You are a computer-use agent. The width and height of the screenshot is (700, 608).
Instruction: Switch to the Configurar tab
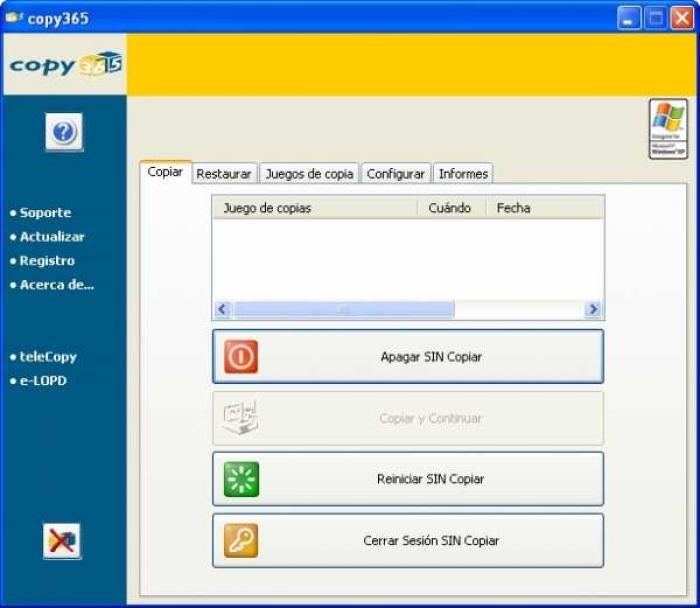point(396,174)
